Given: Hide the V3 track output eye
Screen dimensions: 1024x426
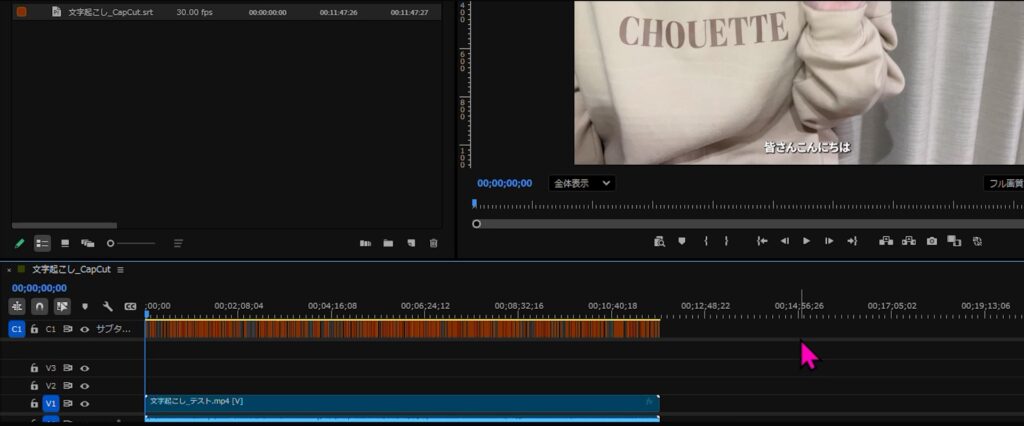Looking at the screenshot, I should pyautogui.click(x=85, y=368).
